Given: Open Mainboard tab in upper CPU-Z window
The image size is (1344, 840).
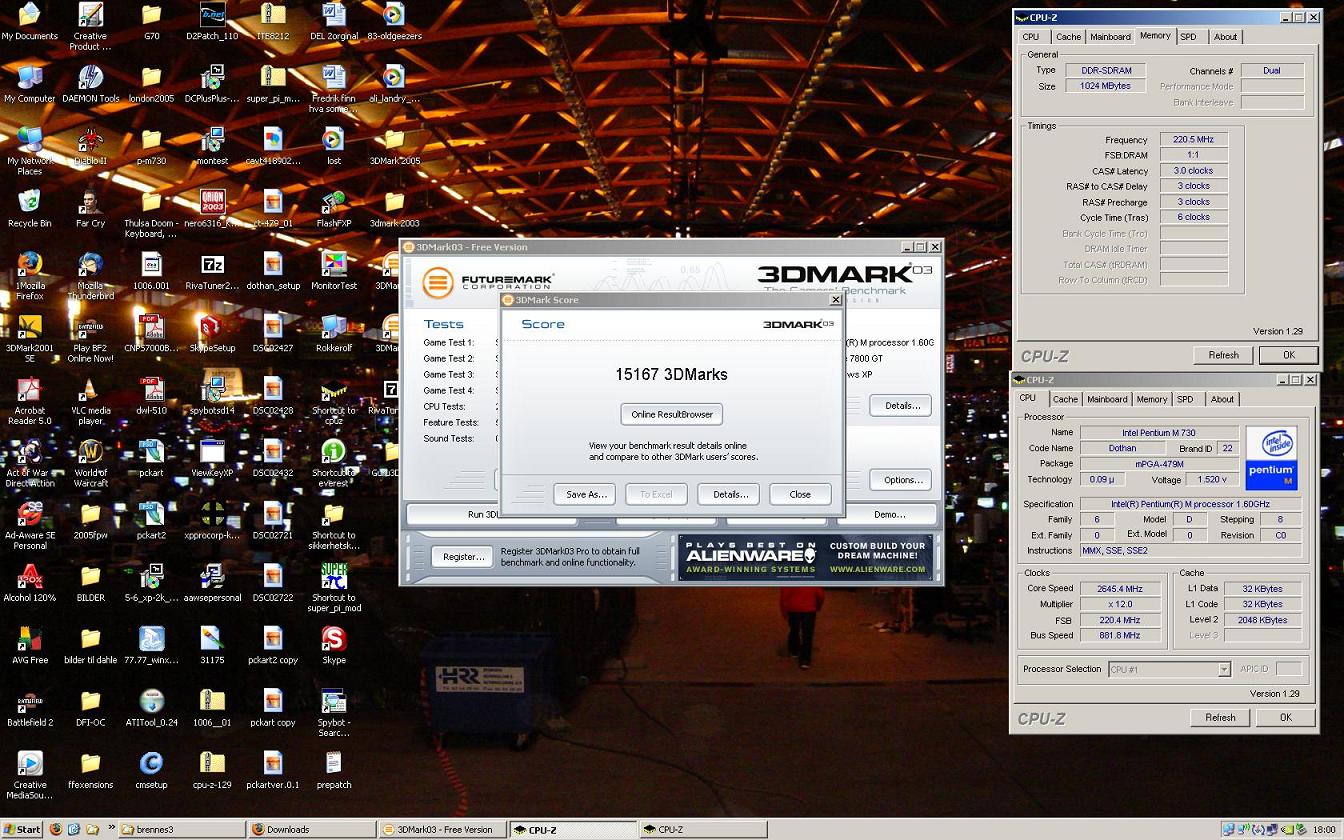Looking at the screenshot, I should click(x=1110, y=37).
